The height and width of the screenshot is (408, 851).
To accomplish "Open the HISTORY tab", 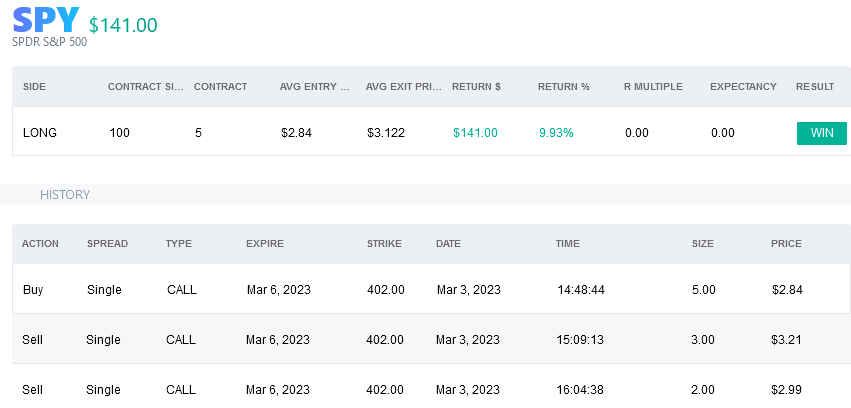I will click(x=65, y=195).
